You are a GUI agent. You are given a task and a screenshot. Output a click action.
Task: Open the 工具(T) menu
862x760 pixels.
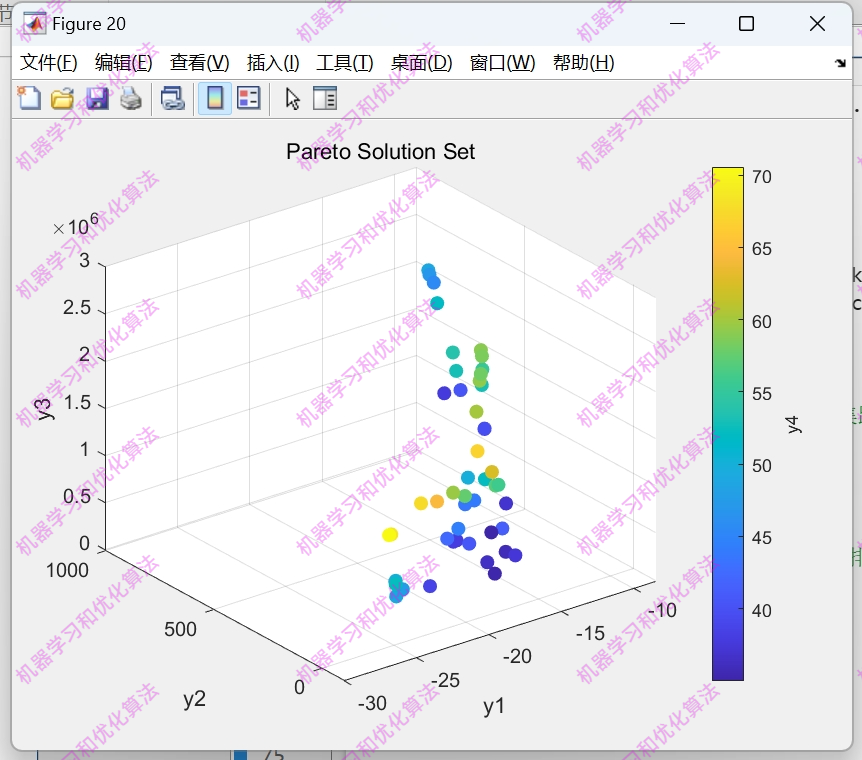[345, 63]
